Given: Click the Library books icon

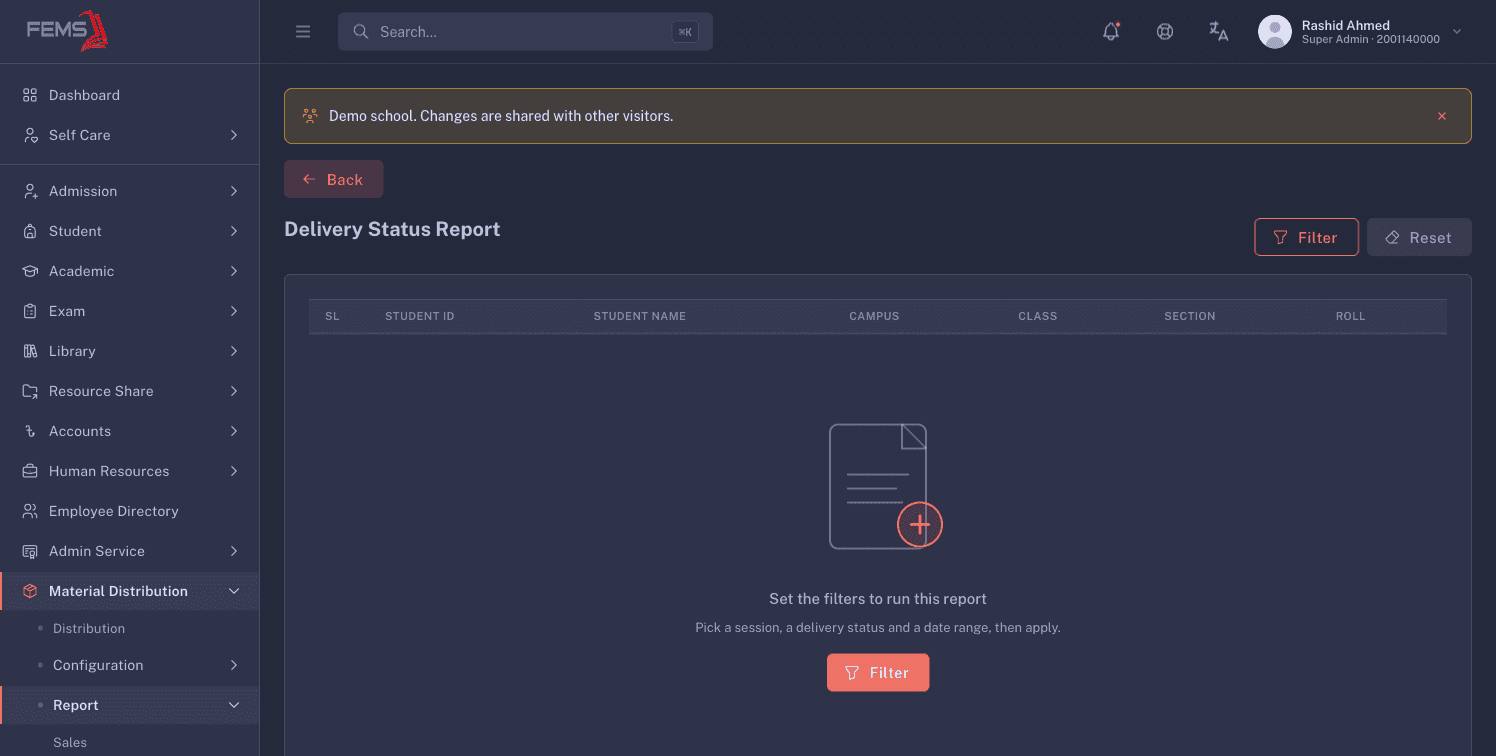Looking at the screenshot, I should 30,351.
